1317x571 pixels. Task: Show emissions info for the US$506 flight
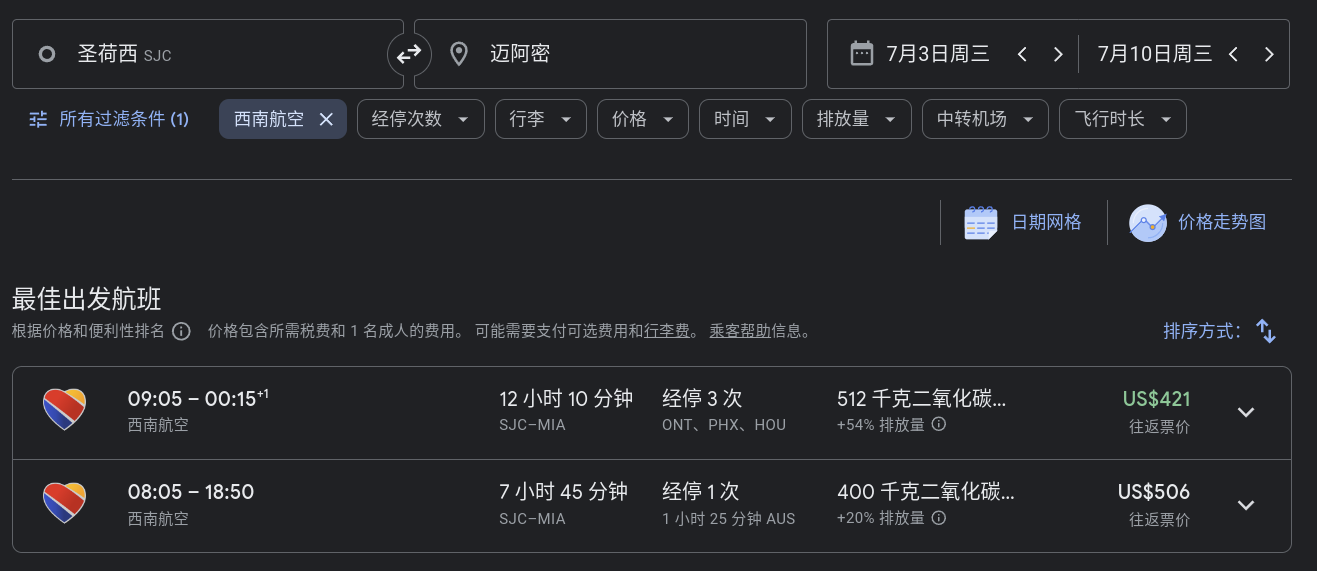939,518
